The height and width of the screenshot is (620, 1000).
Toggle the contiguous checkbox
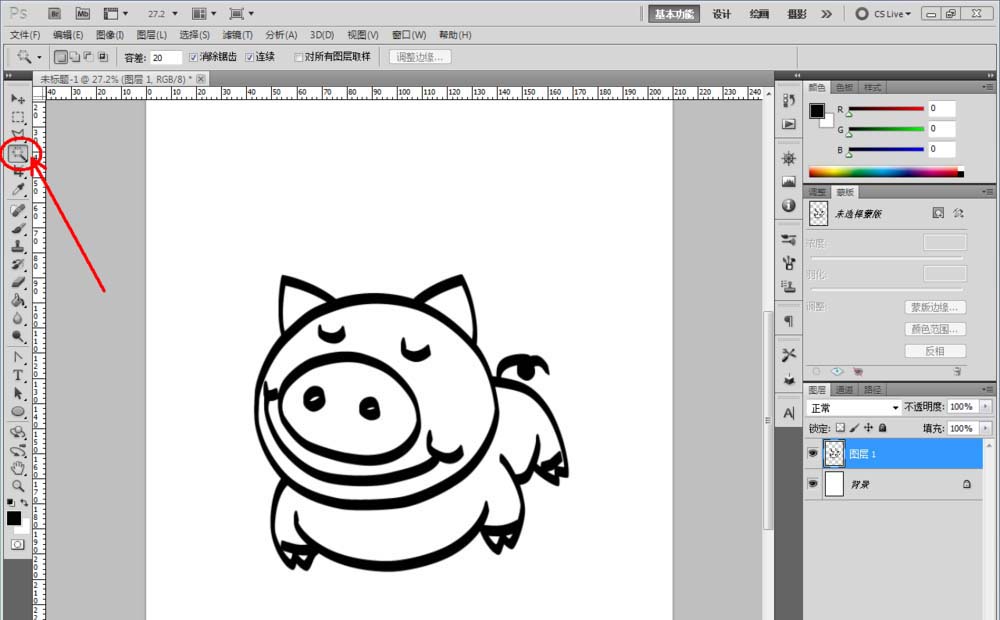(x=249, y=57)
